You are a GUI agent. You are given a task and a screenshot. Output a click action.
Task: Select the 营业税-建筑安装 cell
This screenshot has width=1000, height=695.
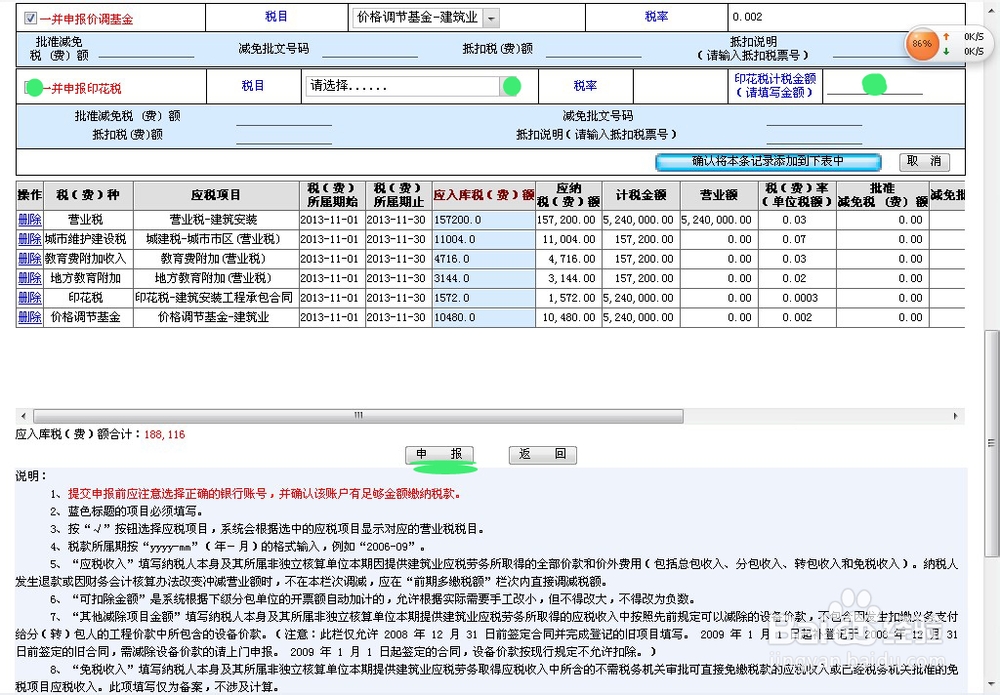click(x=216, y=220)
